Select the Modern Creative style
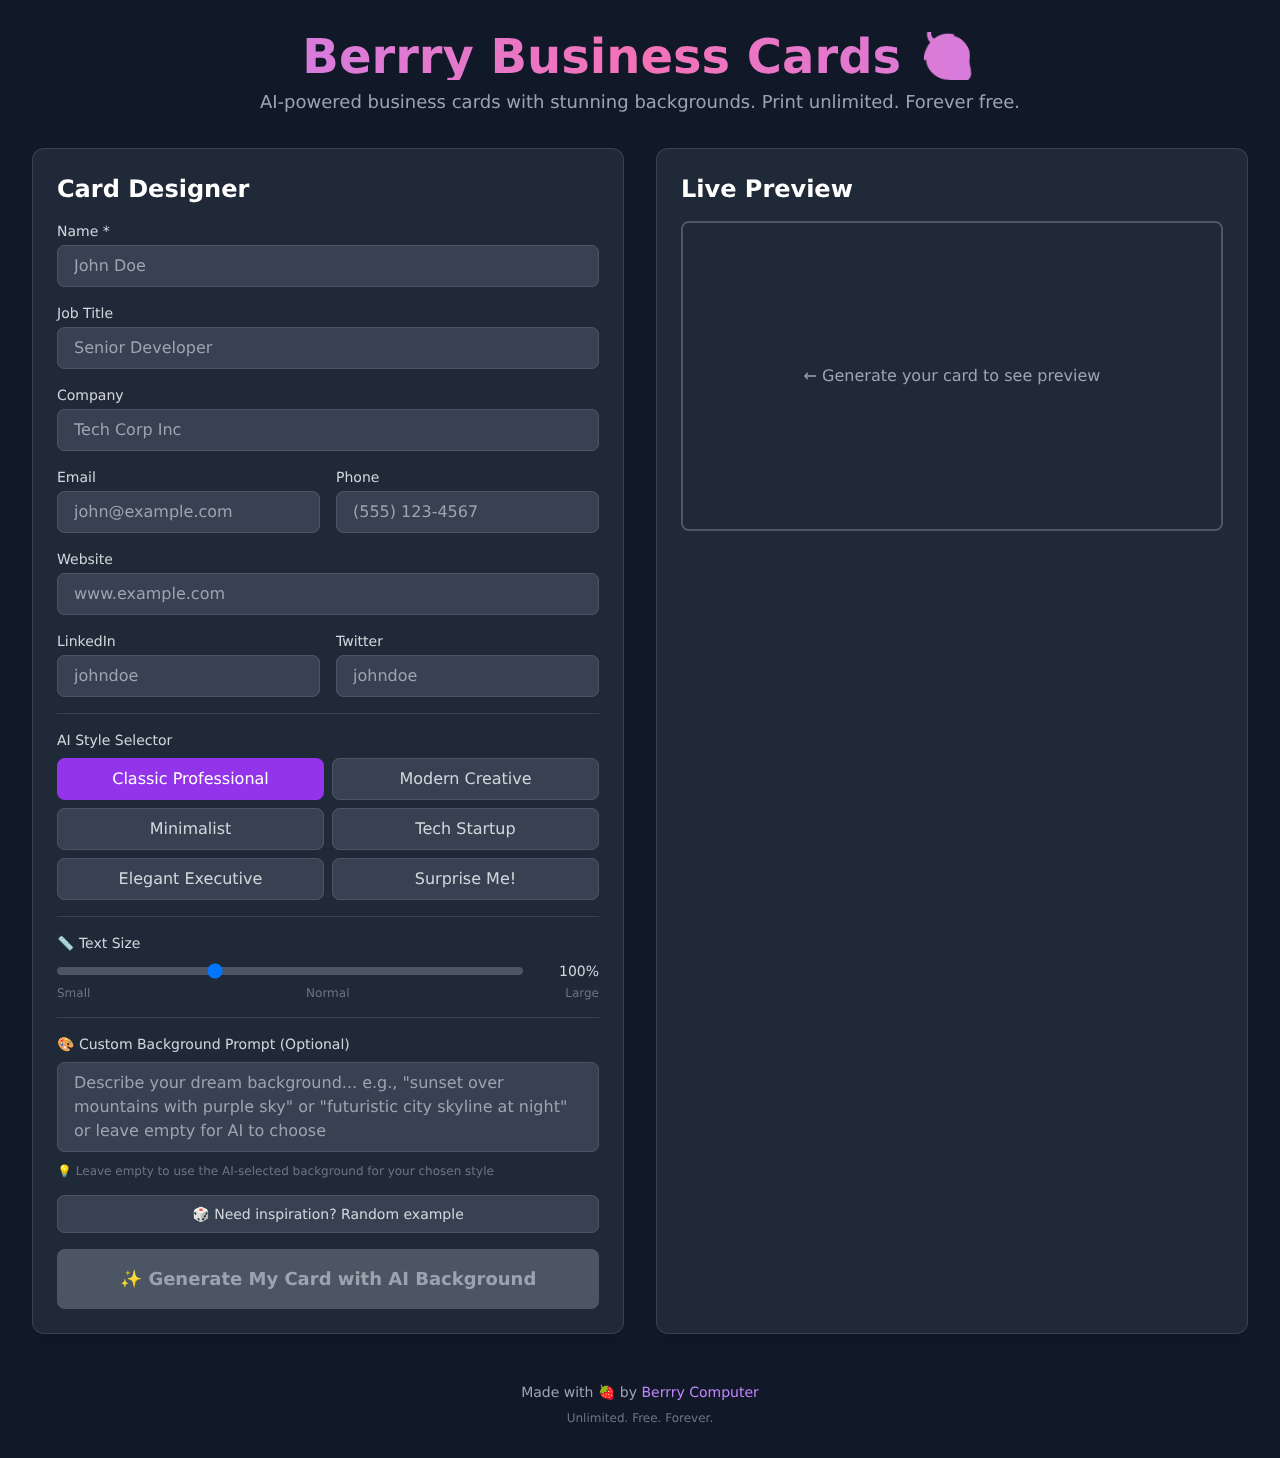The image size is (1280, 1458). pyautogui.click(x=465, y=778)
